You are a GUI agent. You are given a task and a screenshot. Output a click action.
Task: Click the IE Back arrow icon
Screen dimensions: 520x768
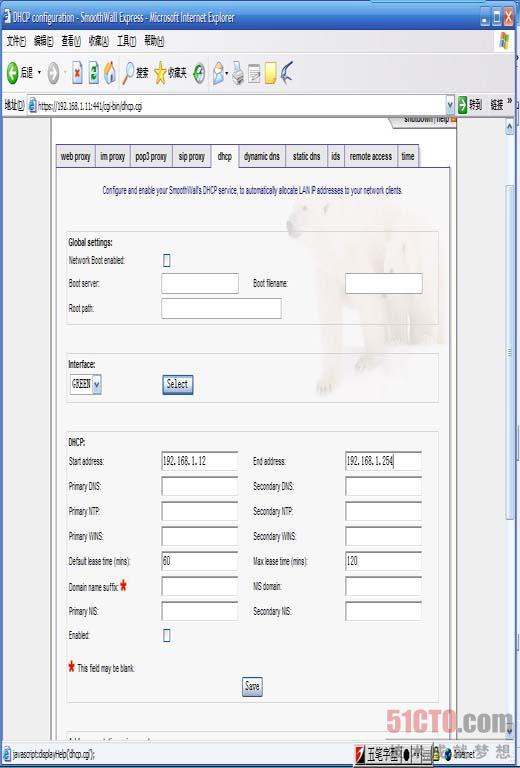pos(12,73)
